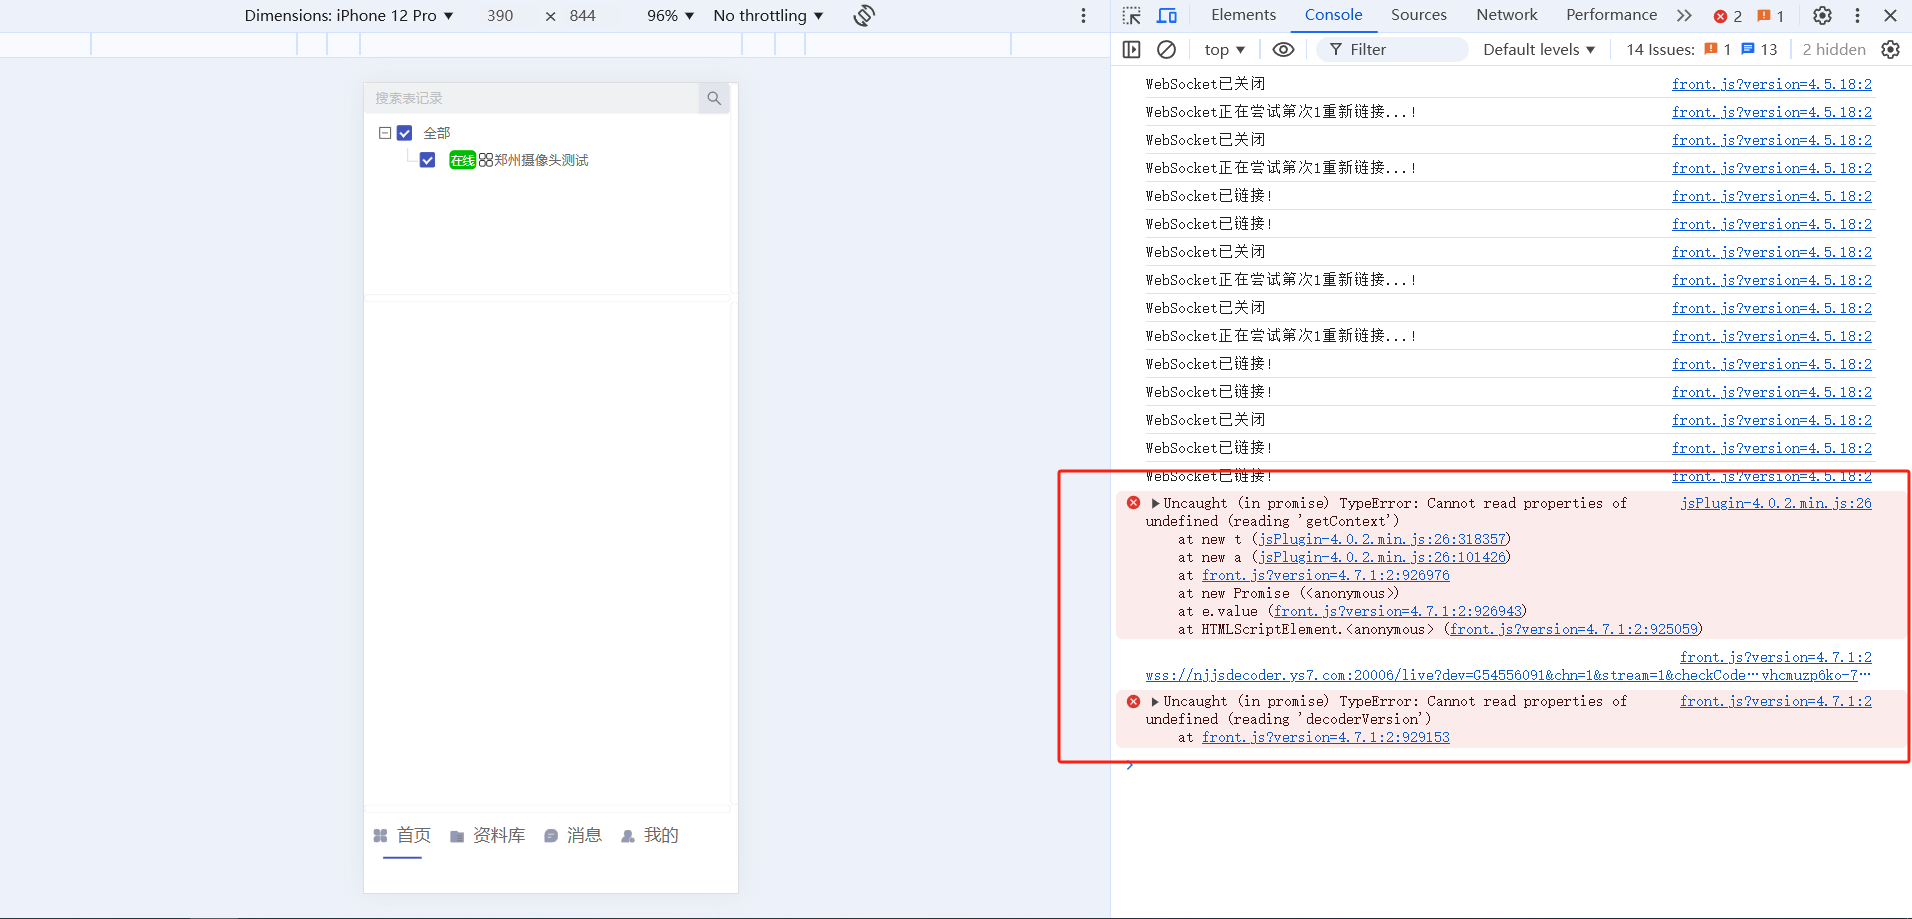
Task: Click the 2 hidden messages label
Action: [x=1834, y=49]
